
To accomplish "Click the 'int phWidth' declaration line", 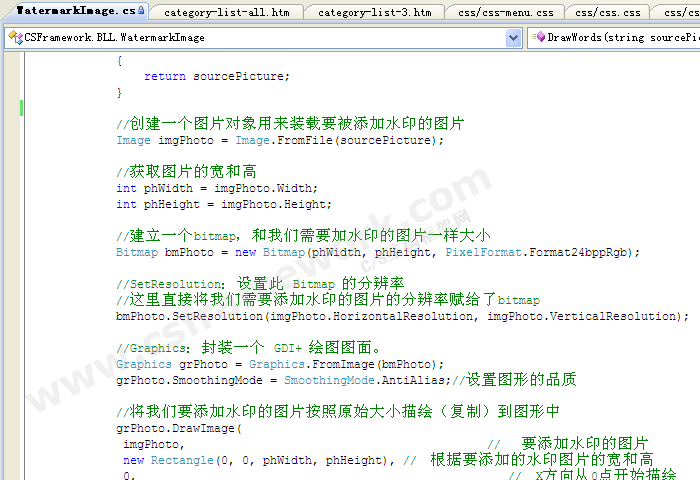I will coord(216,188).
